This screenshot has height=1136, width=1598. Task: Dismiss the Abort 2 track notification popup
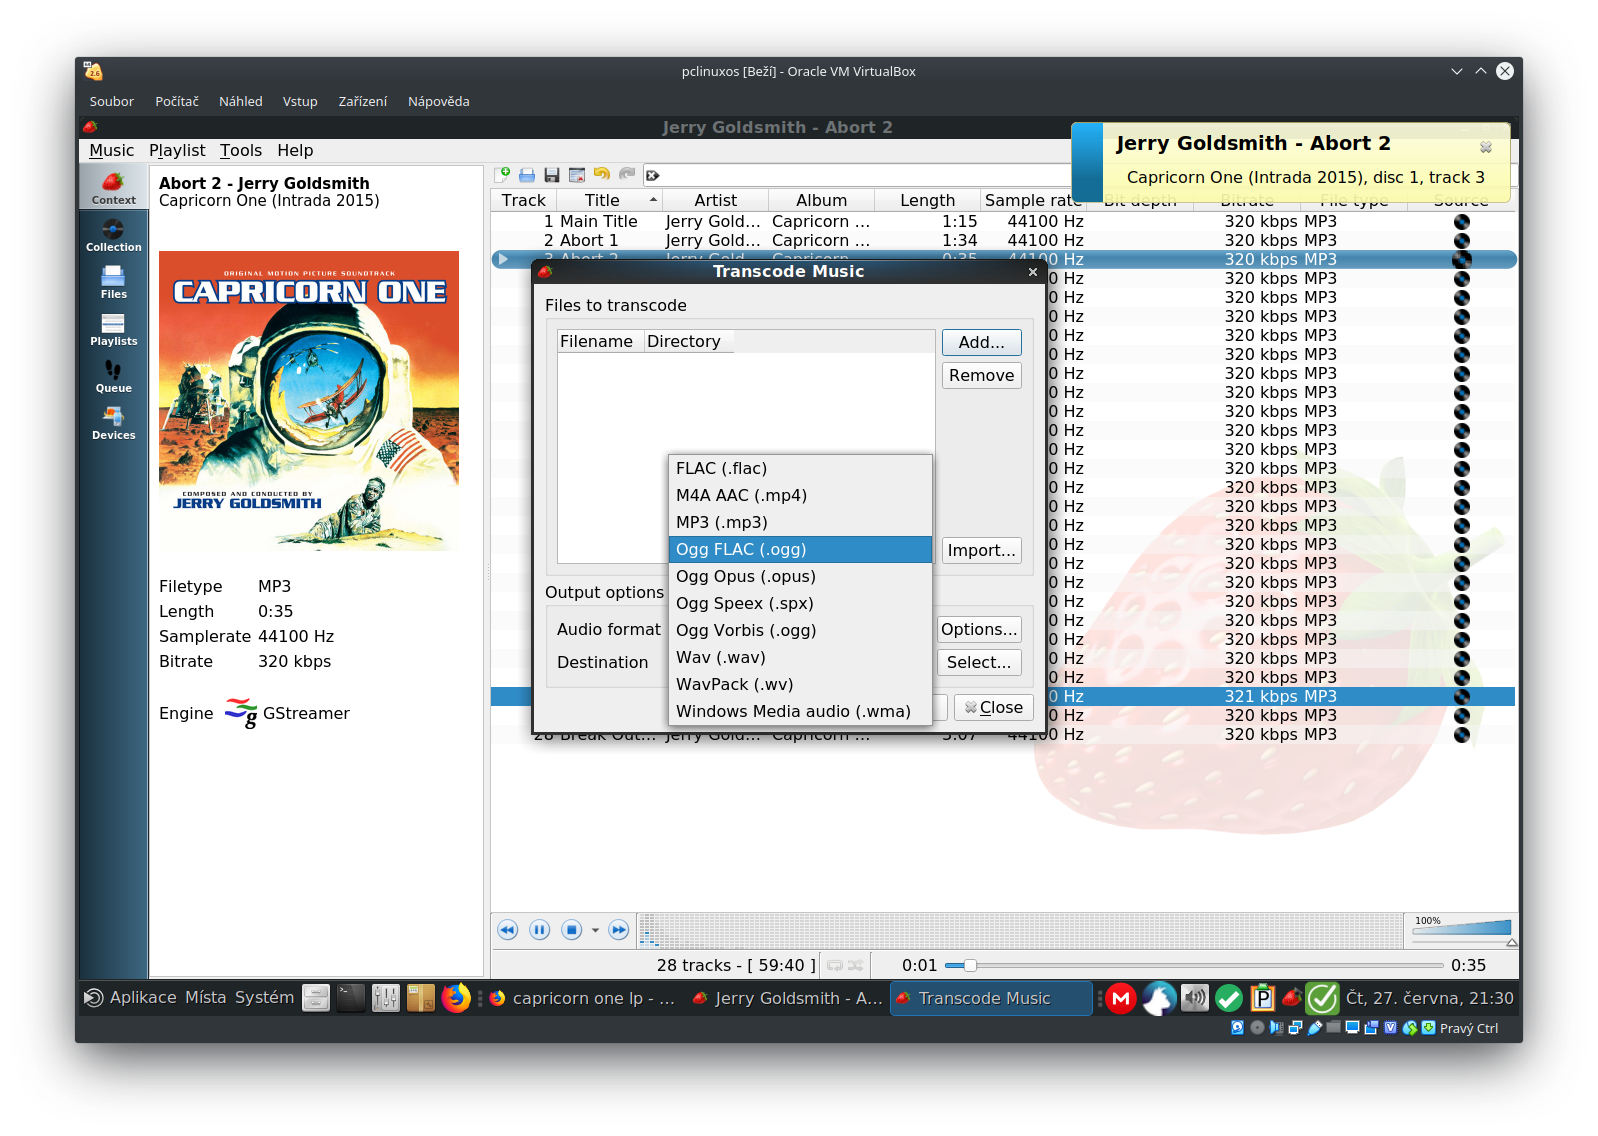click(x=1486, y=147)
